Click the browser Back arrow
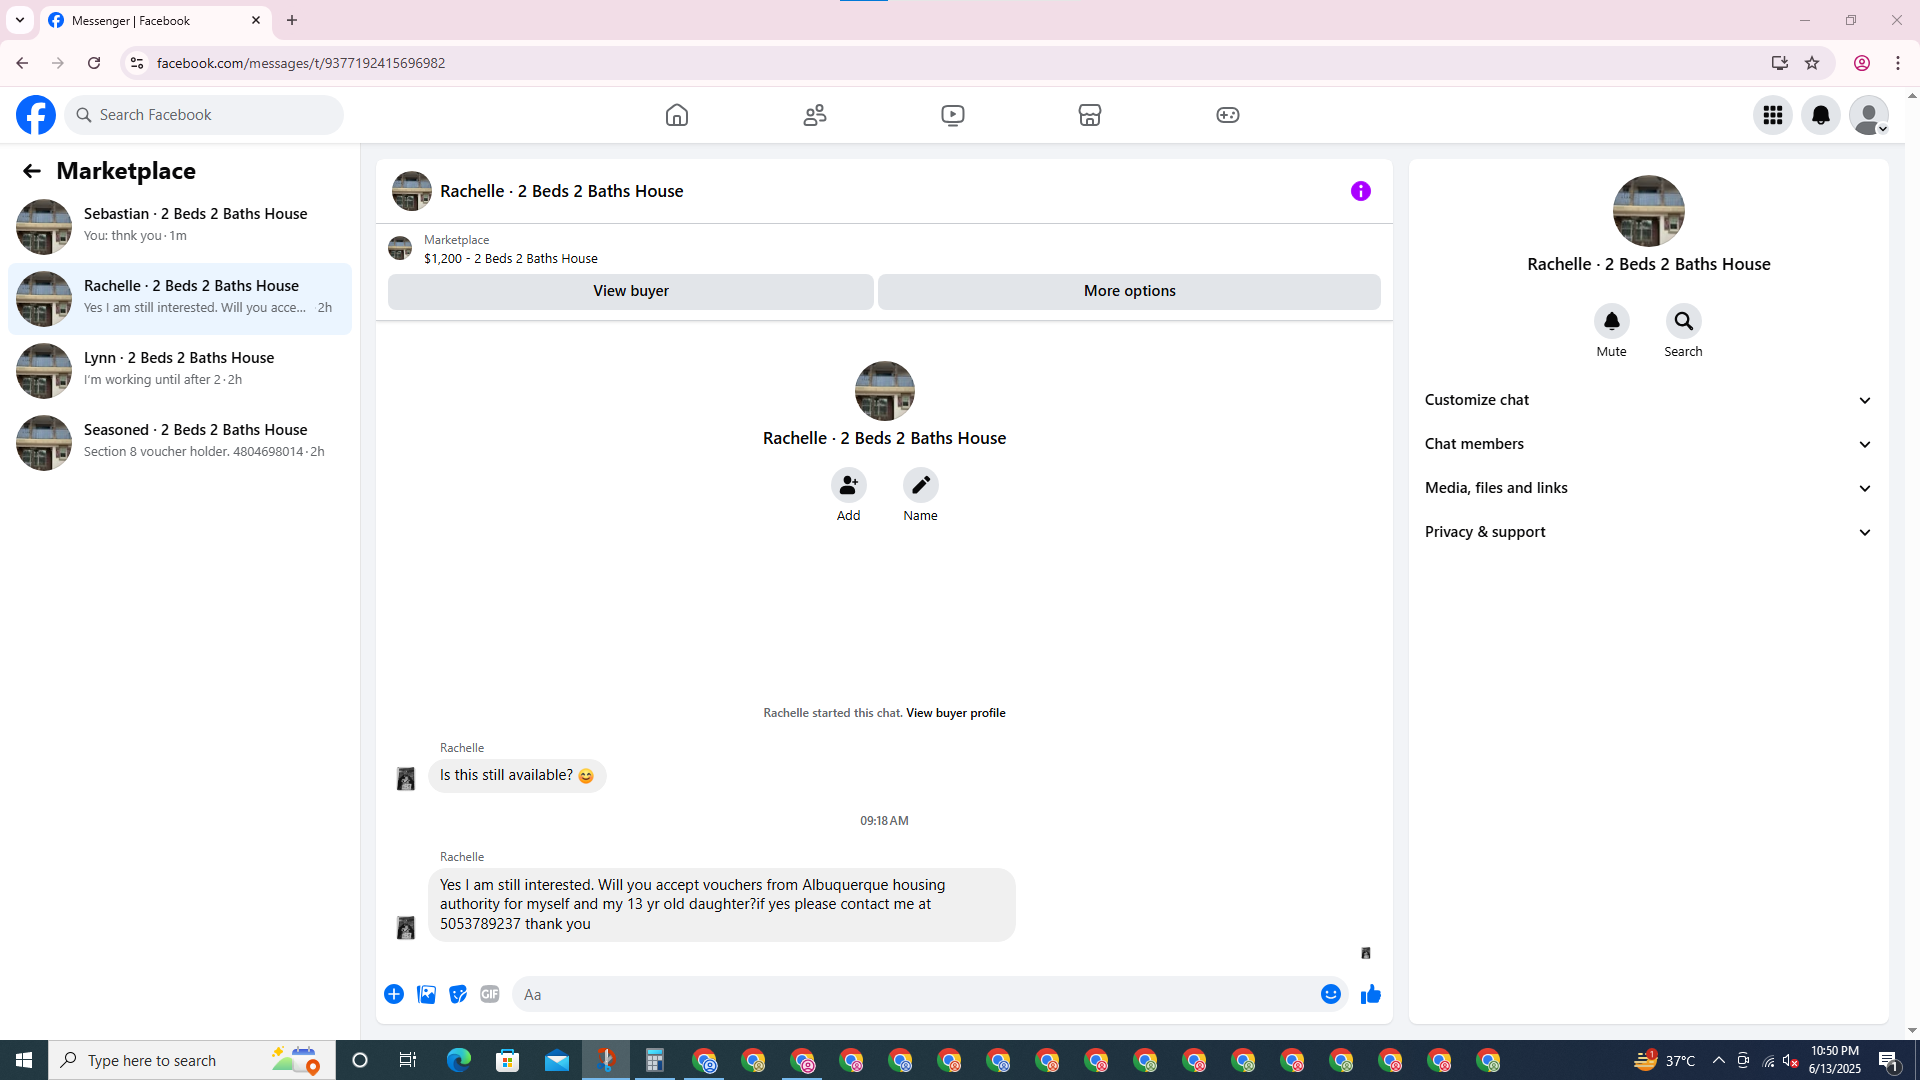1920x1080 pixels. (x=22, y=63)
